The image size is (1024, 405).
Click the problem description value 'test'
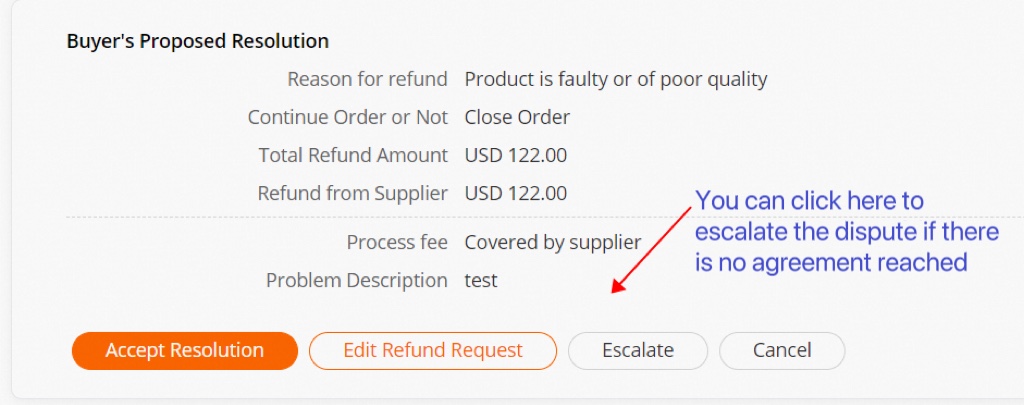point(481,280)
